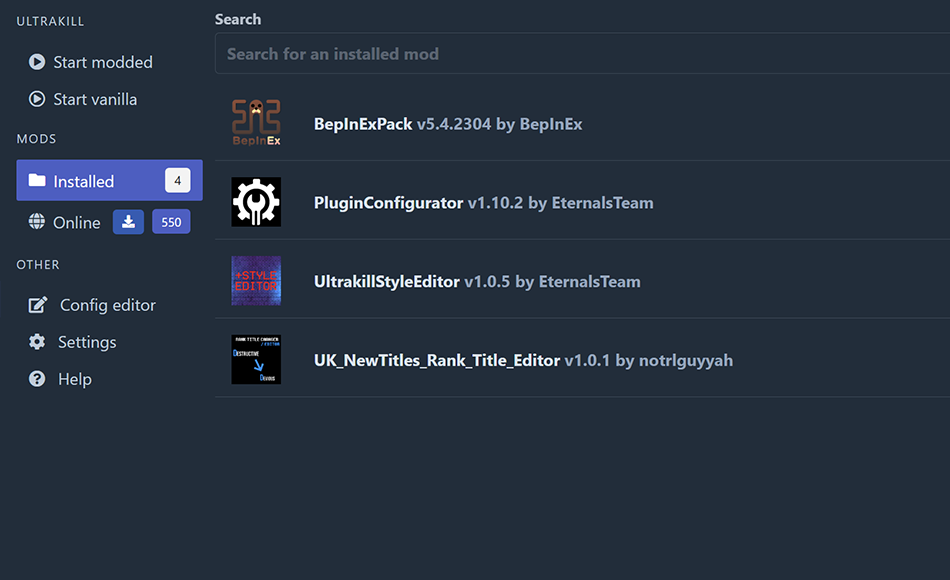Click the installed count badge showing 4
Screen dimensions: 950x580
178,180
